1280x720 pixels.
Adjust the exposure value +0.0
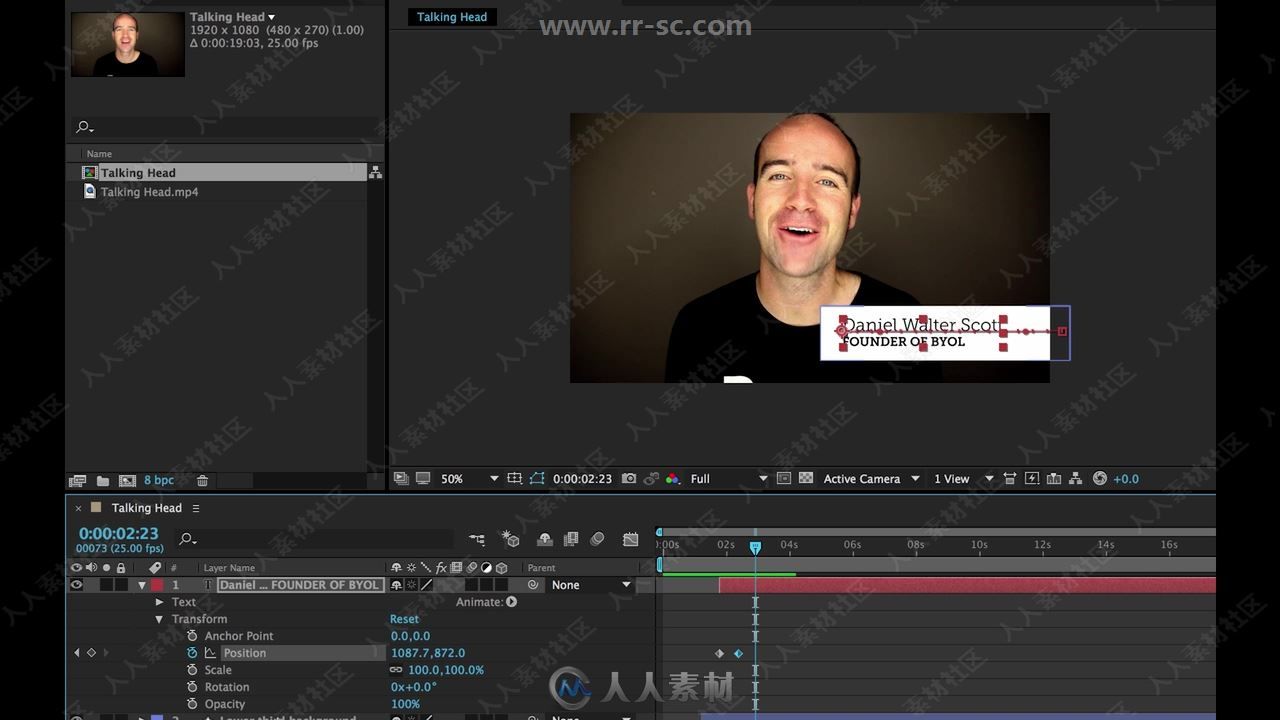coord(1126,479)
